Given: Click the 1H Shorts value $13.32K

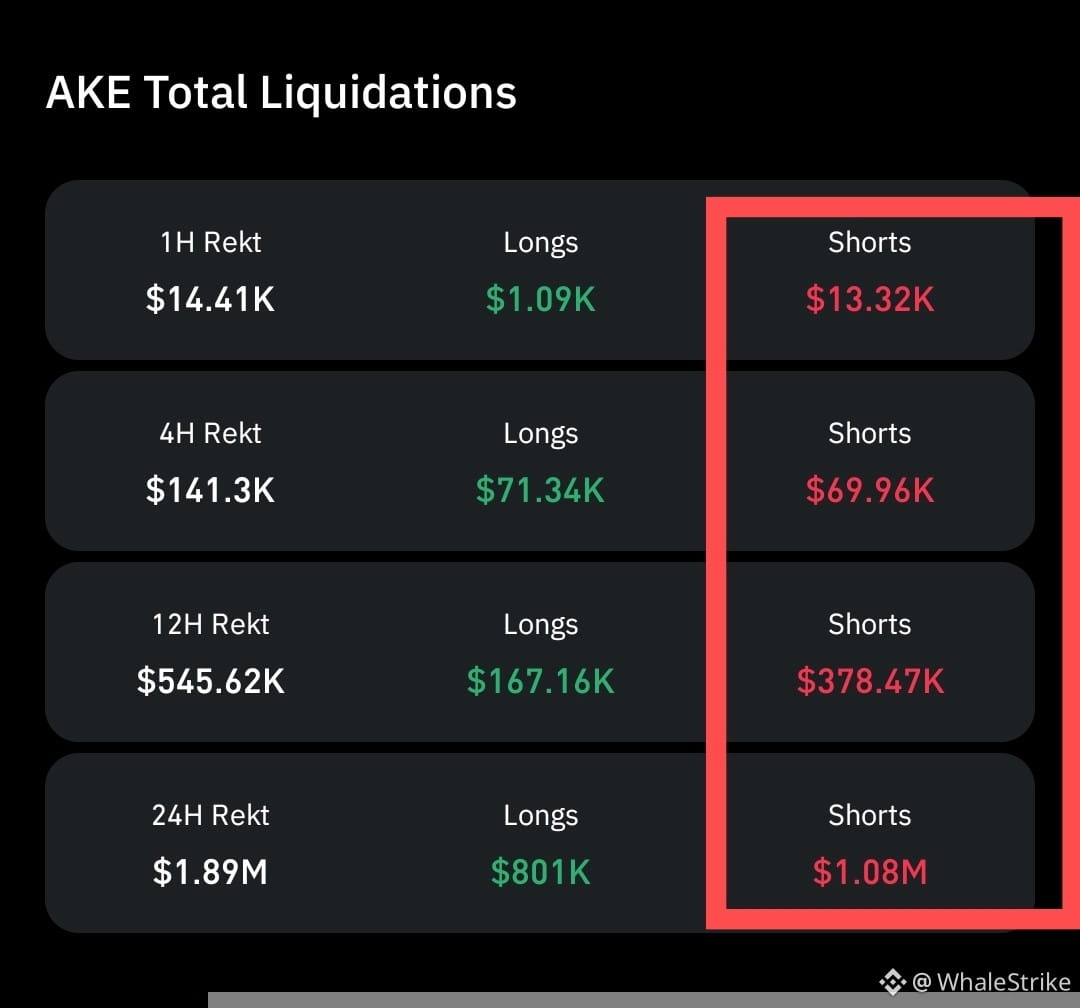Looking at the screenshot, I should 870,299.
